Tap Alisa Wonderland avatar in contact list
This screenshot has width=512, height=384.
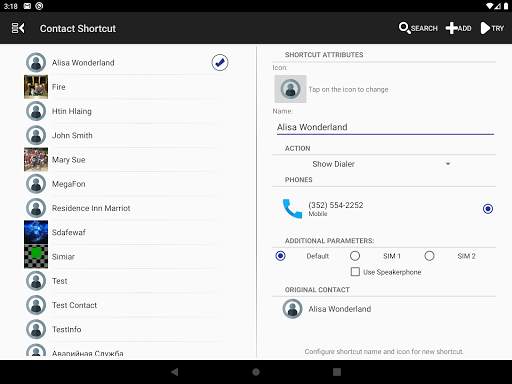click(36, 63)
